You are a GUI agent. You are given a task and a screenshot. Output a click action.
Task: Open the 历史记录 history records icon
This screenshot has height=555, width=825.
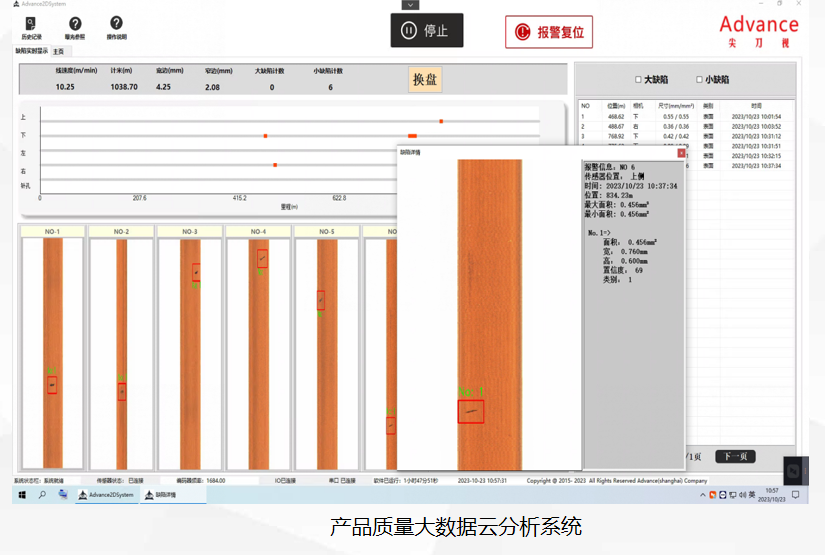[x=31, y=28]
